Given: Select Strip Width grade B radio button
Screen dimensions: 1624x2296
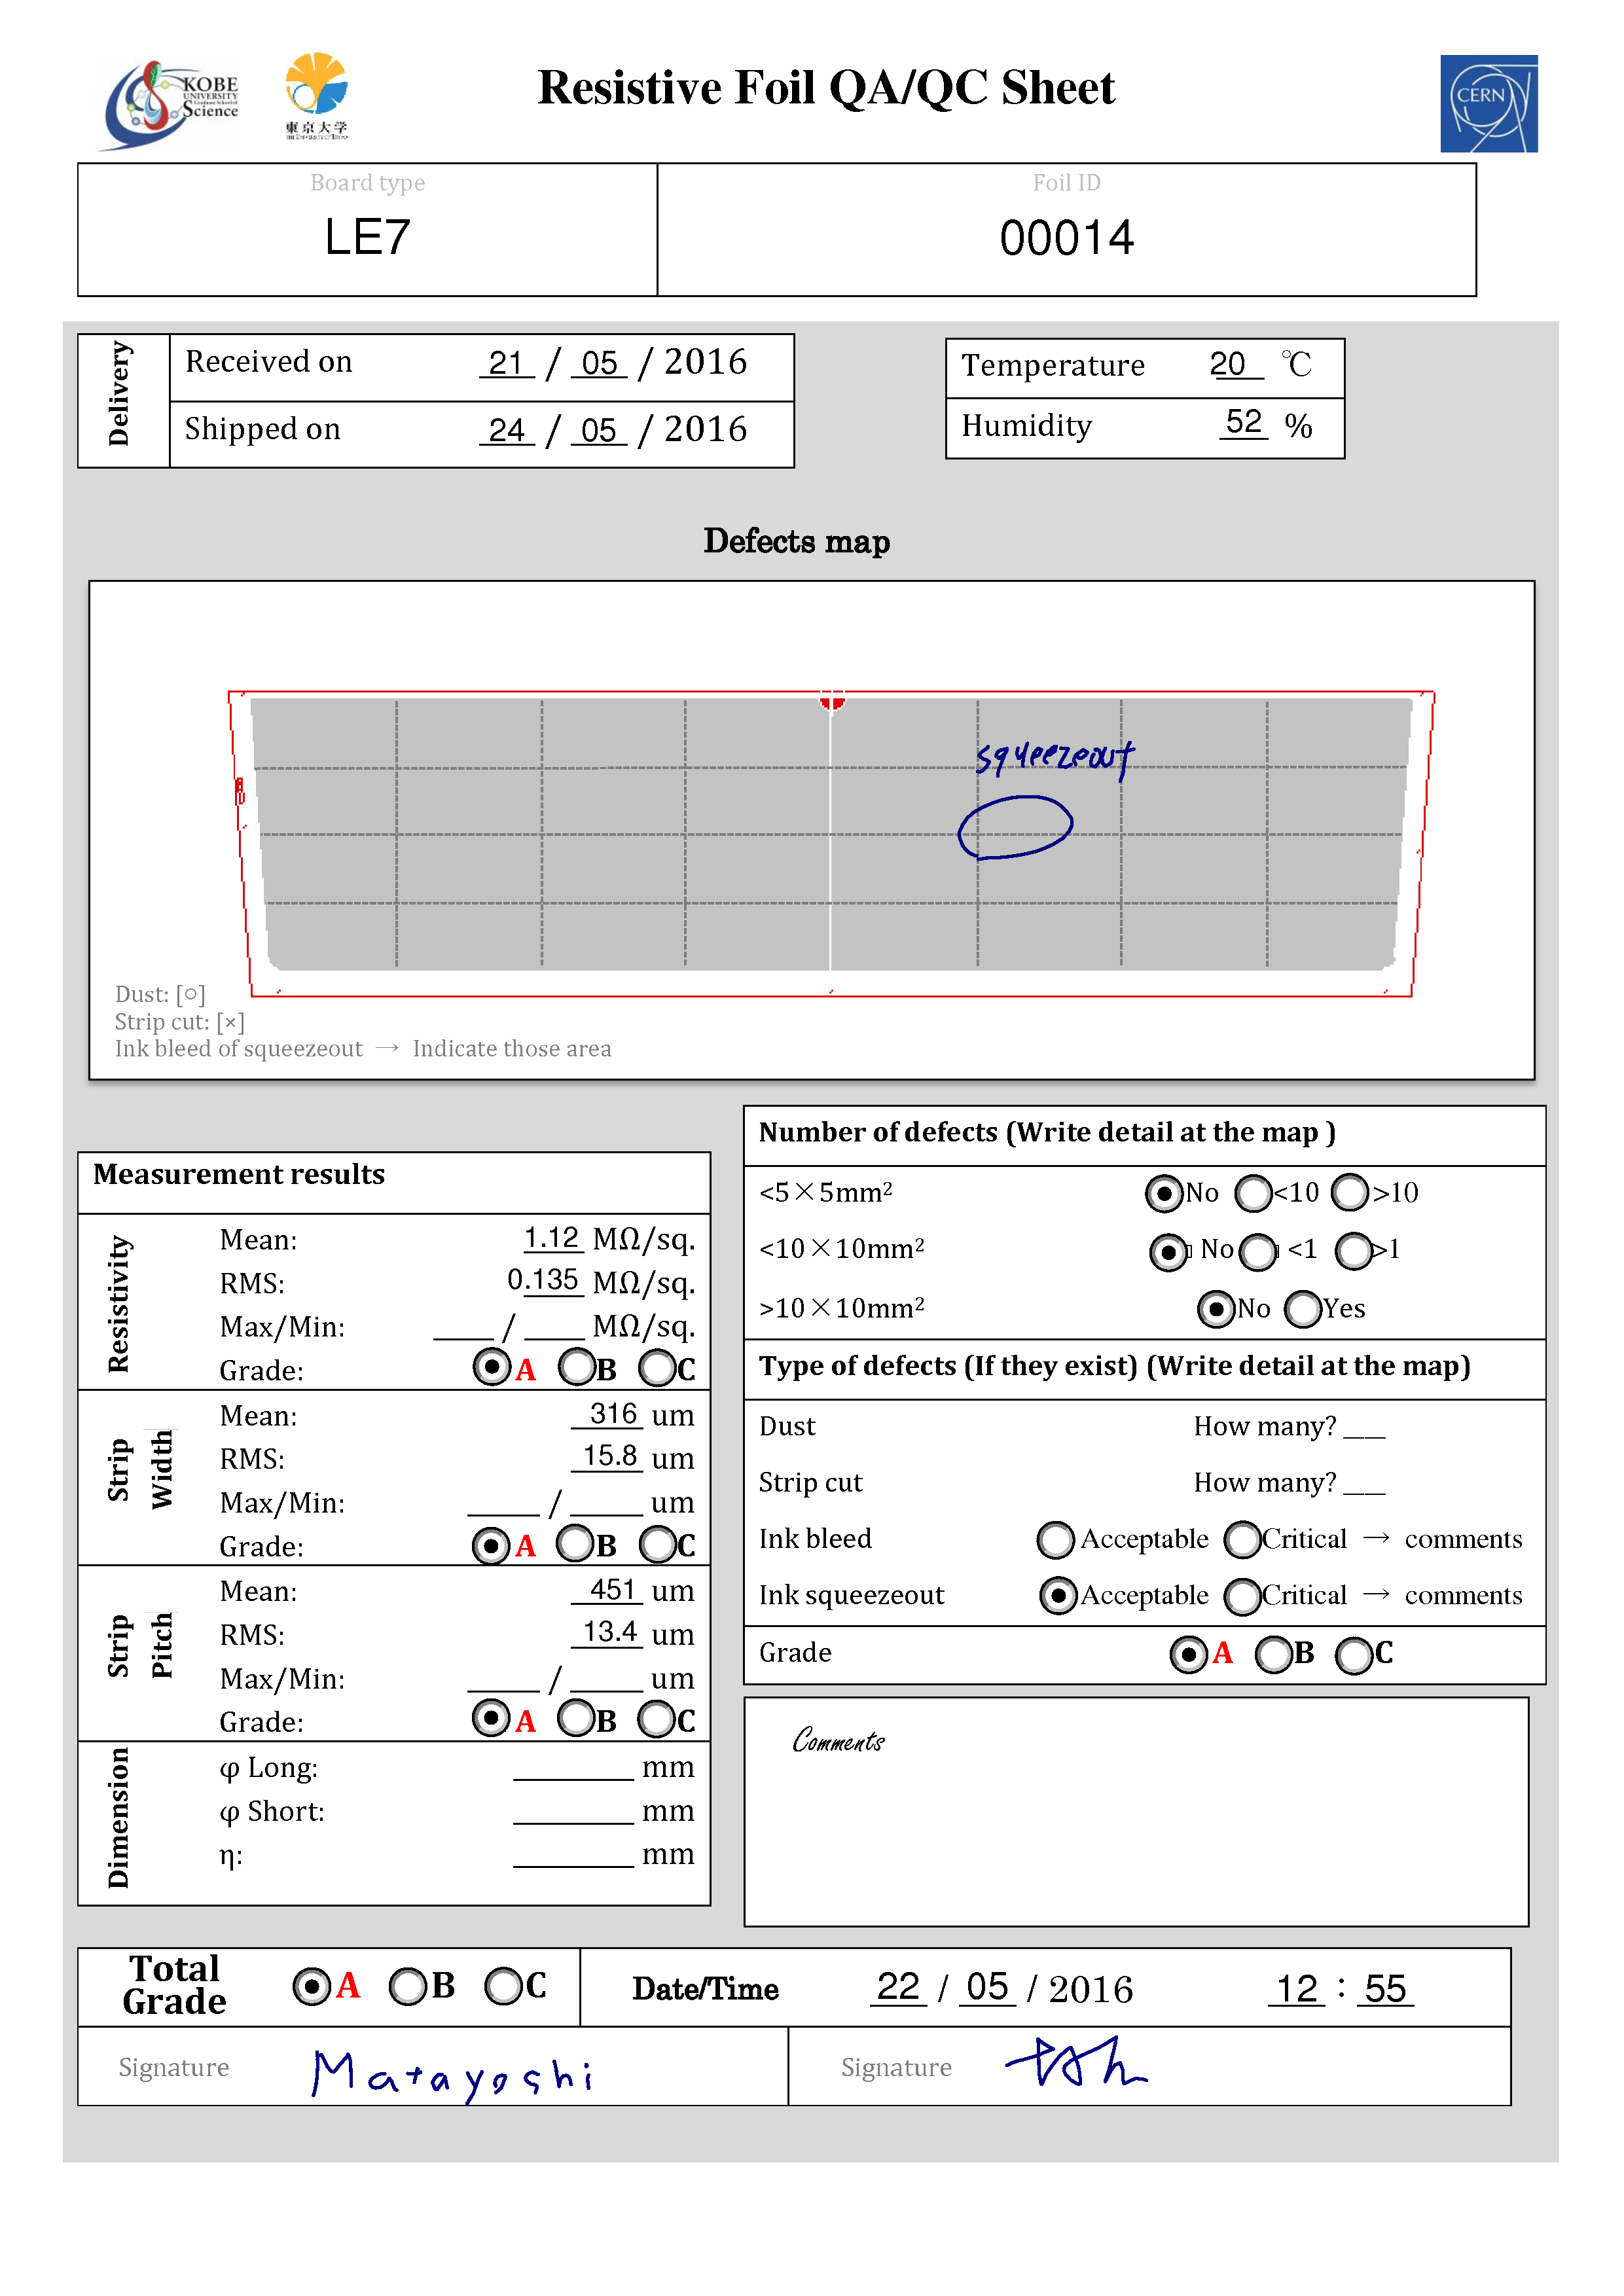Looking at the screenshot, I should point(576,1543).
